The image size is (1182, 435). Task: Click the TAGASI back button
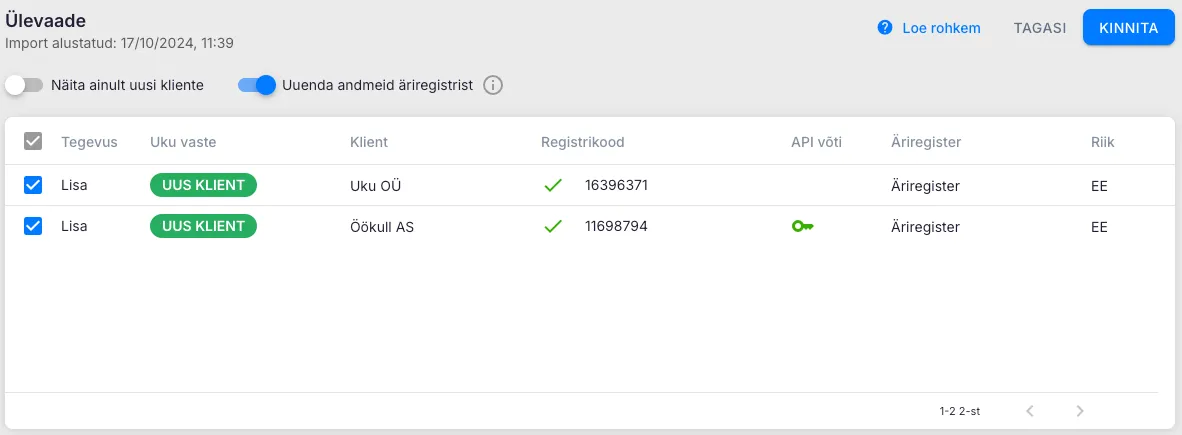click(1039, 28)
